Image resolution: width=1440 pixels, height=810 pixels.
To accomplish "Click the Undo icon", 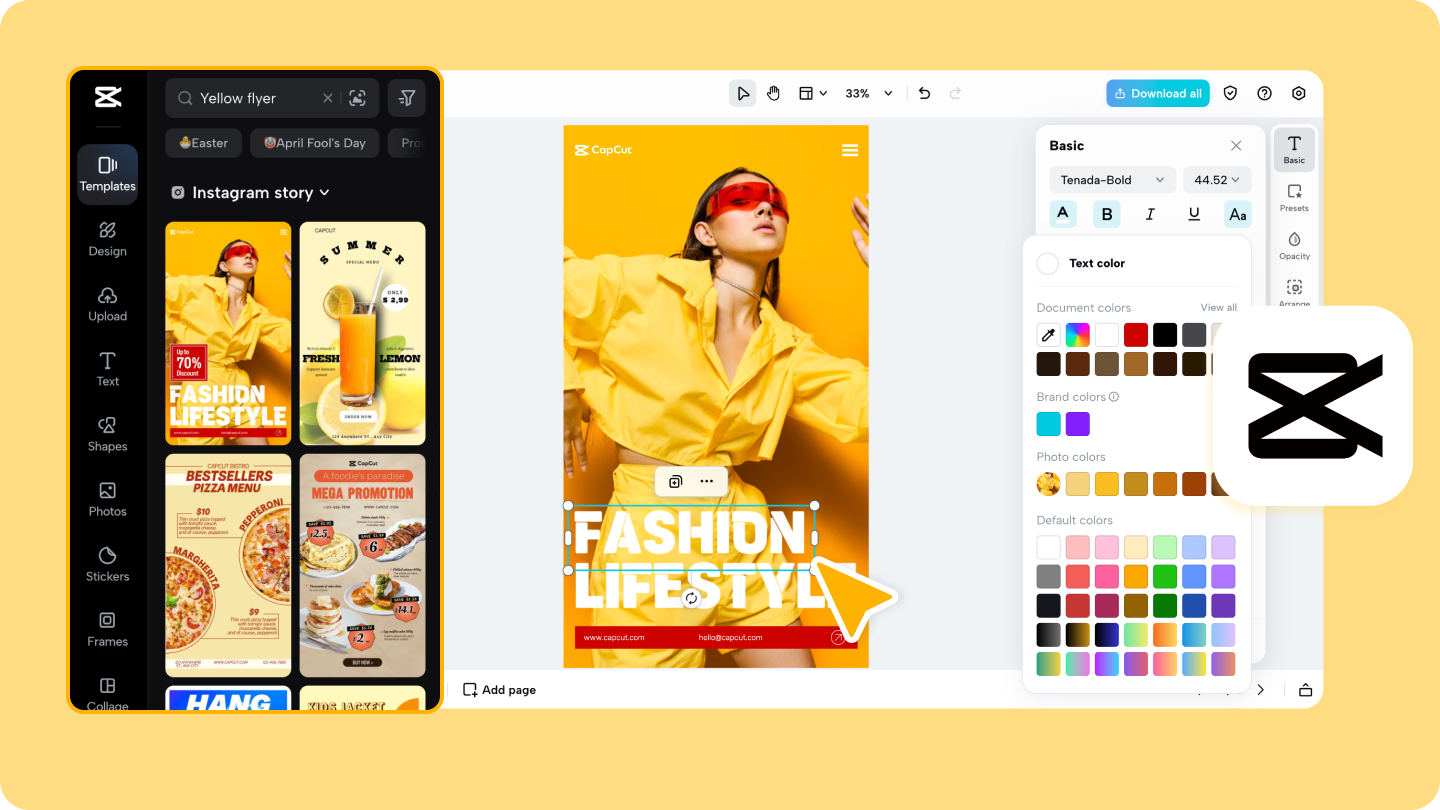I will [924, 92].
